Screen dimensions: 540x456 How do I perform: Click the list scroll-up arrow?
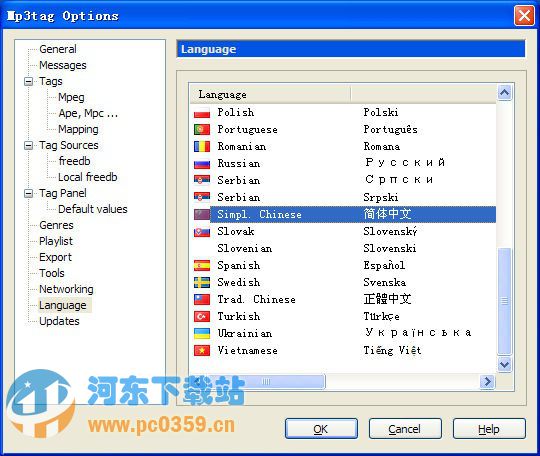[x=505, y=93]
